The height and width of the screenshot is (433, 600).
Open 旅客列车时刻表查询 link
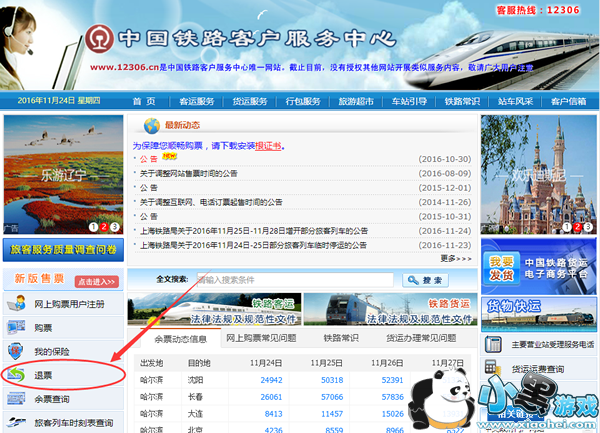click(73, 423)
